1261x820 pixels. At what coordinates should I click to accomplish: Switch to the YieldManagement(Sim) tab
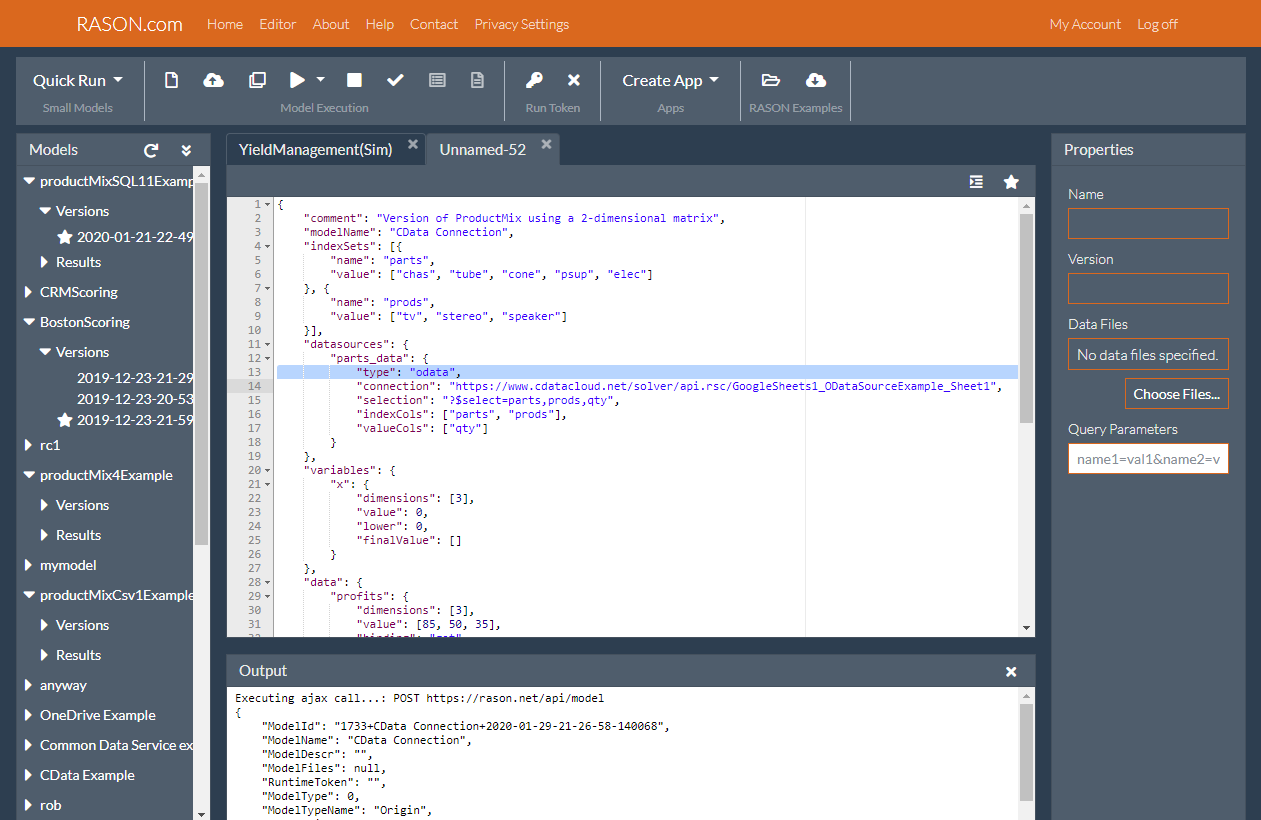click(x=315, y=150)
